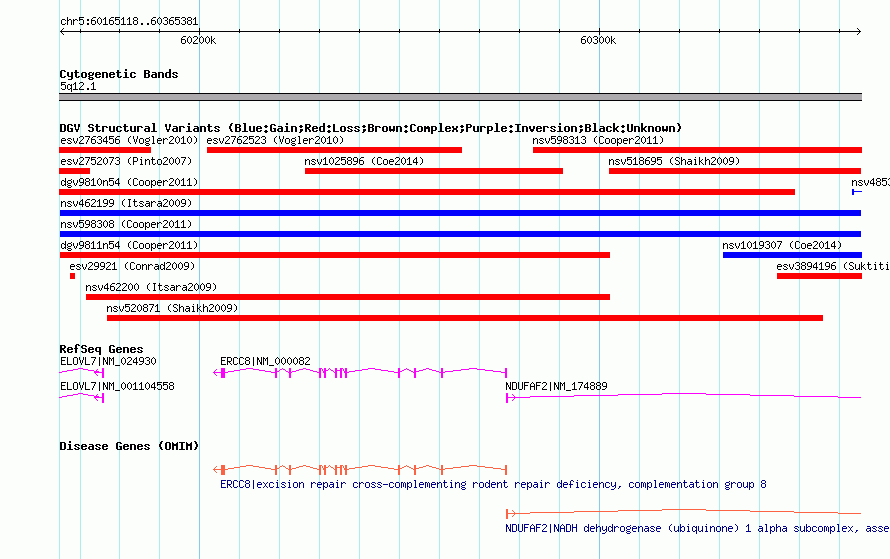Click the nsv598308 (Cooper2011) blue bar
Image resolution: width=890 pixels, height=559 pixels.
click(460, 234)
